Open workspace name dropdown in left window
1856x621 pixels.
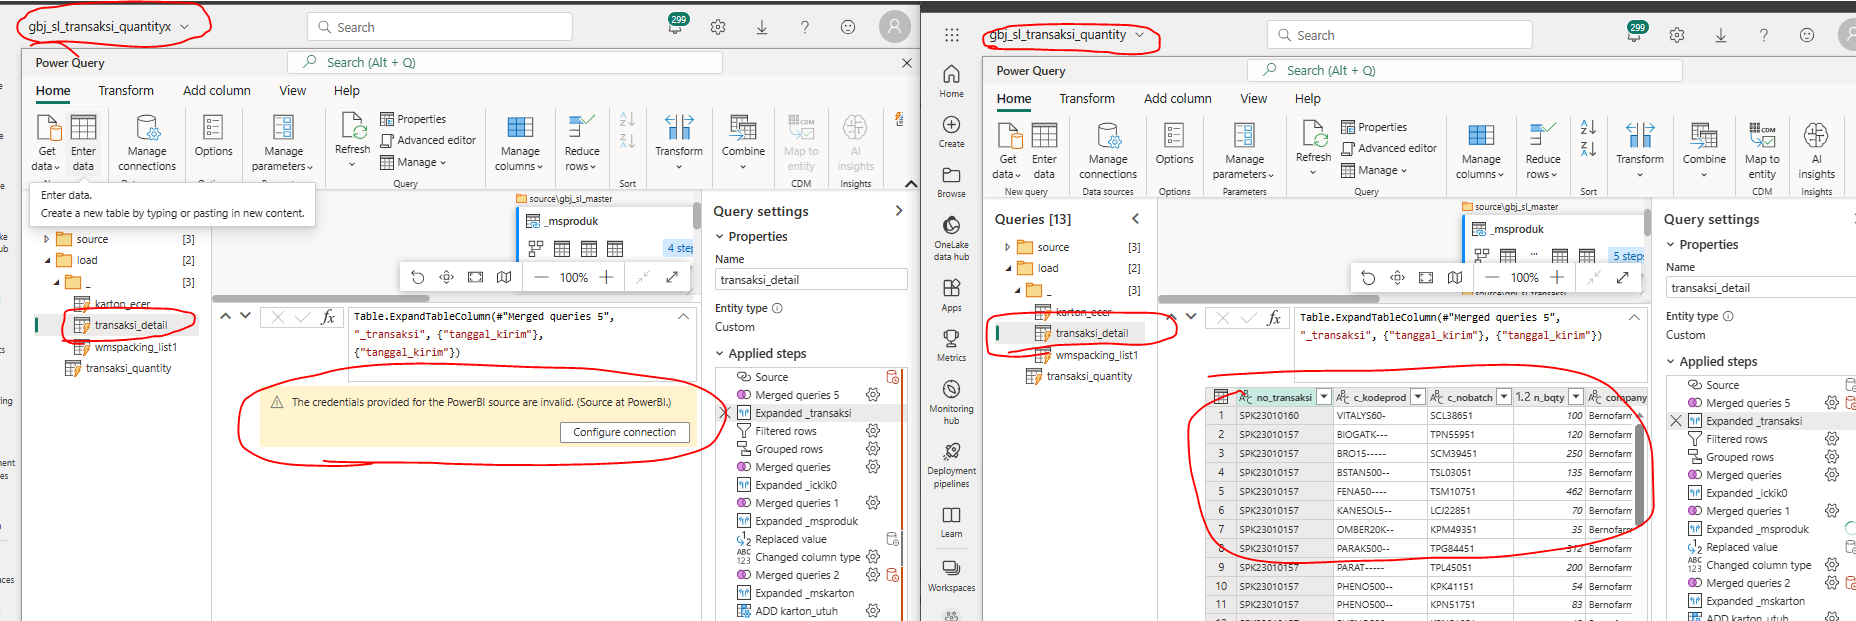[x=184, y=27]
